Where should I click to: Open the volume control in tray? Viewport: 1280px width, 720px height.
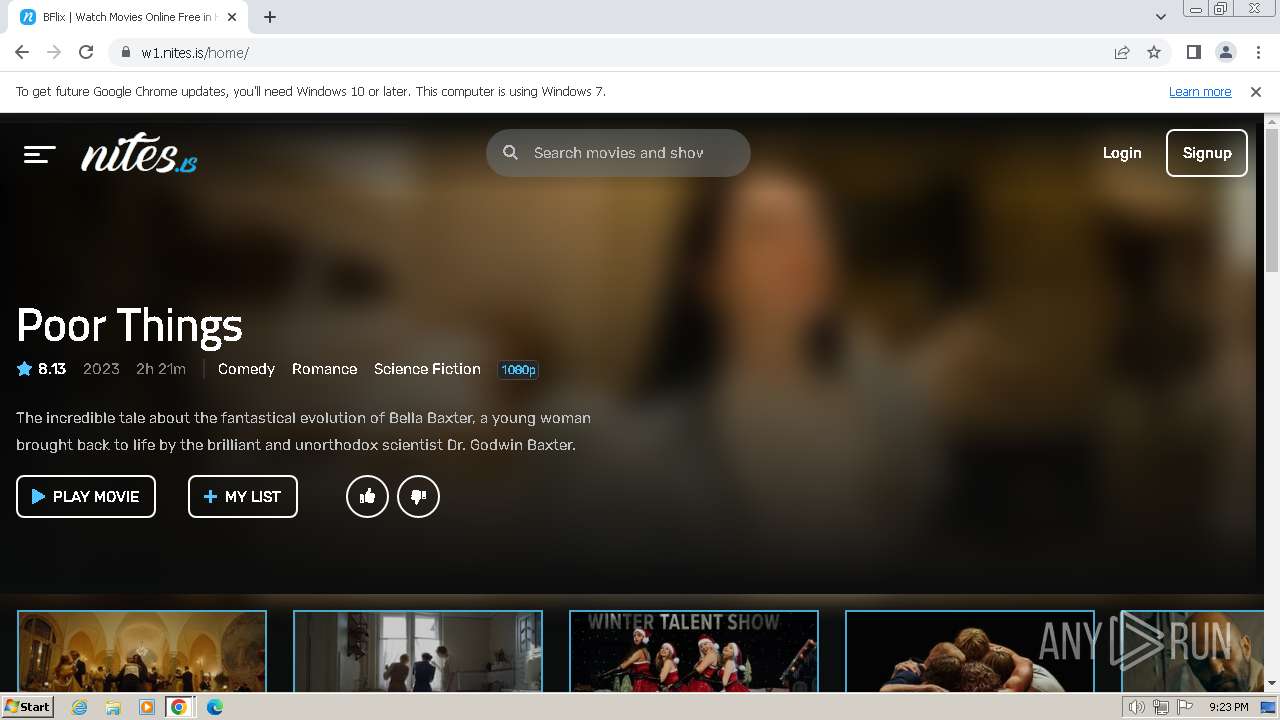(1137, 707)
